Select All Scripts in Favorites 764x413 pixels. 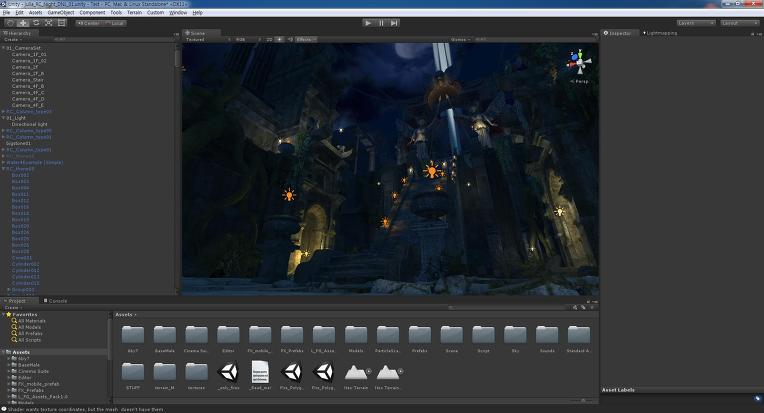[26, 340]
